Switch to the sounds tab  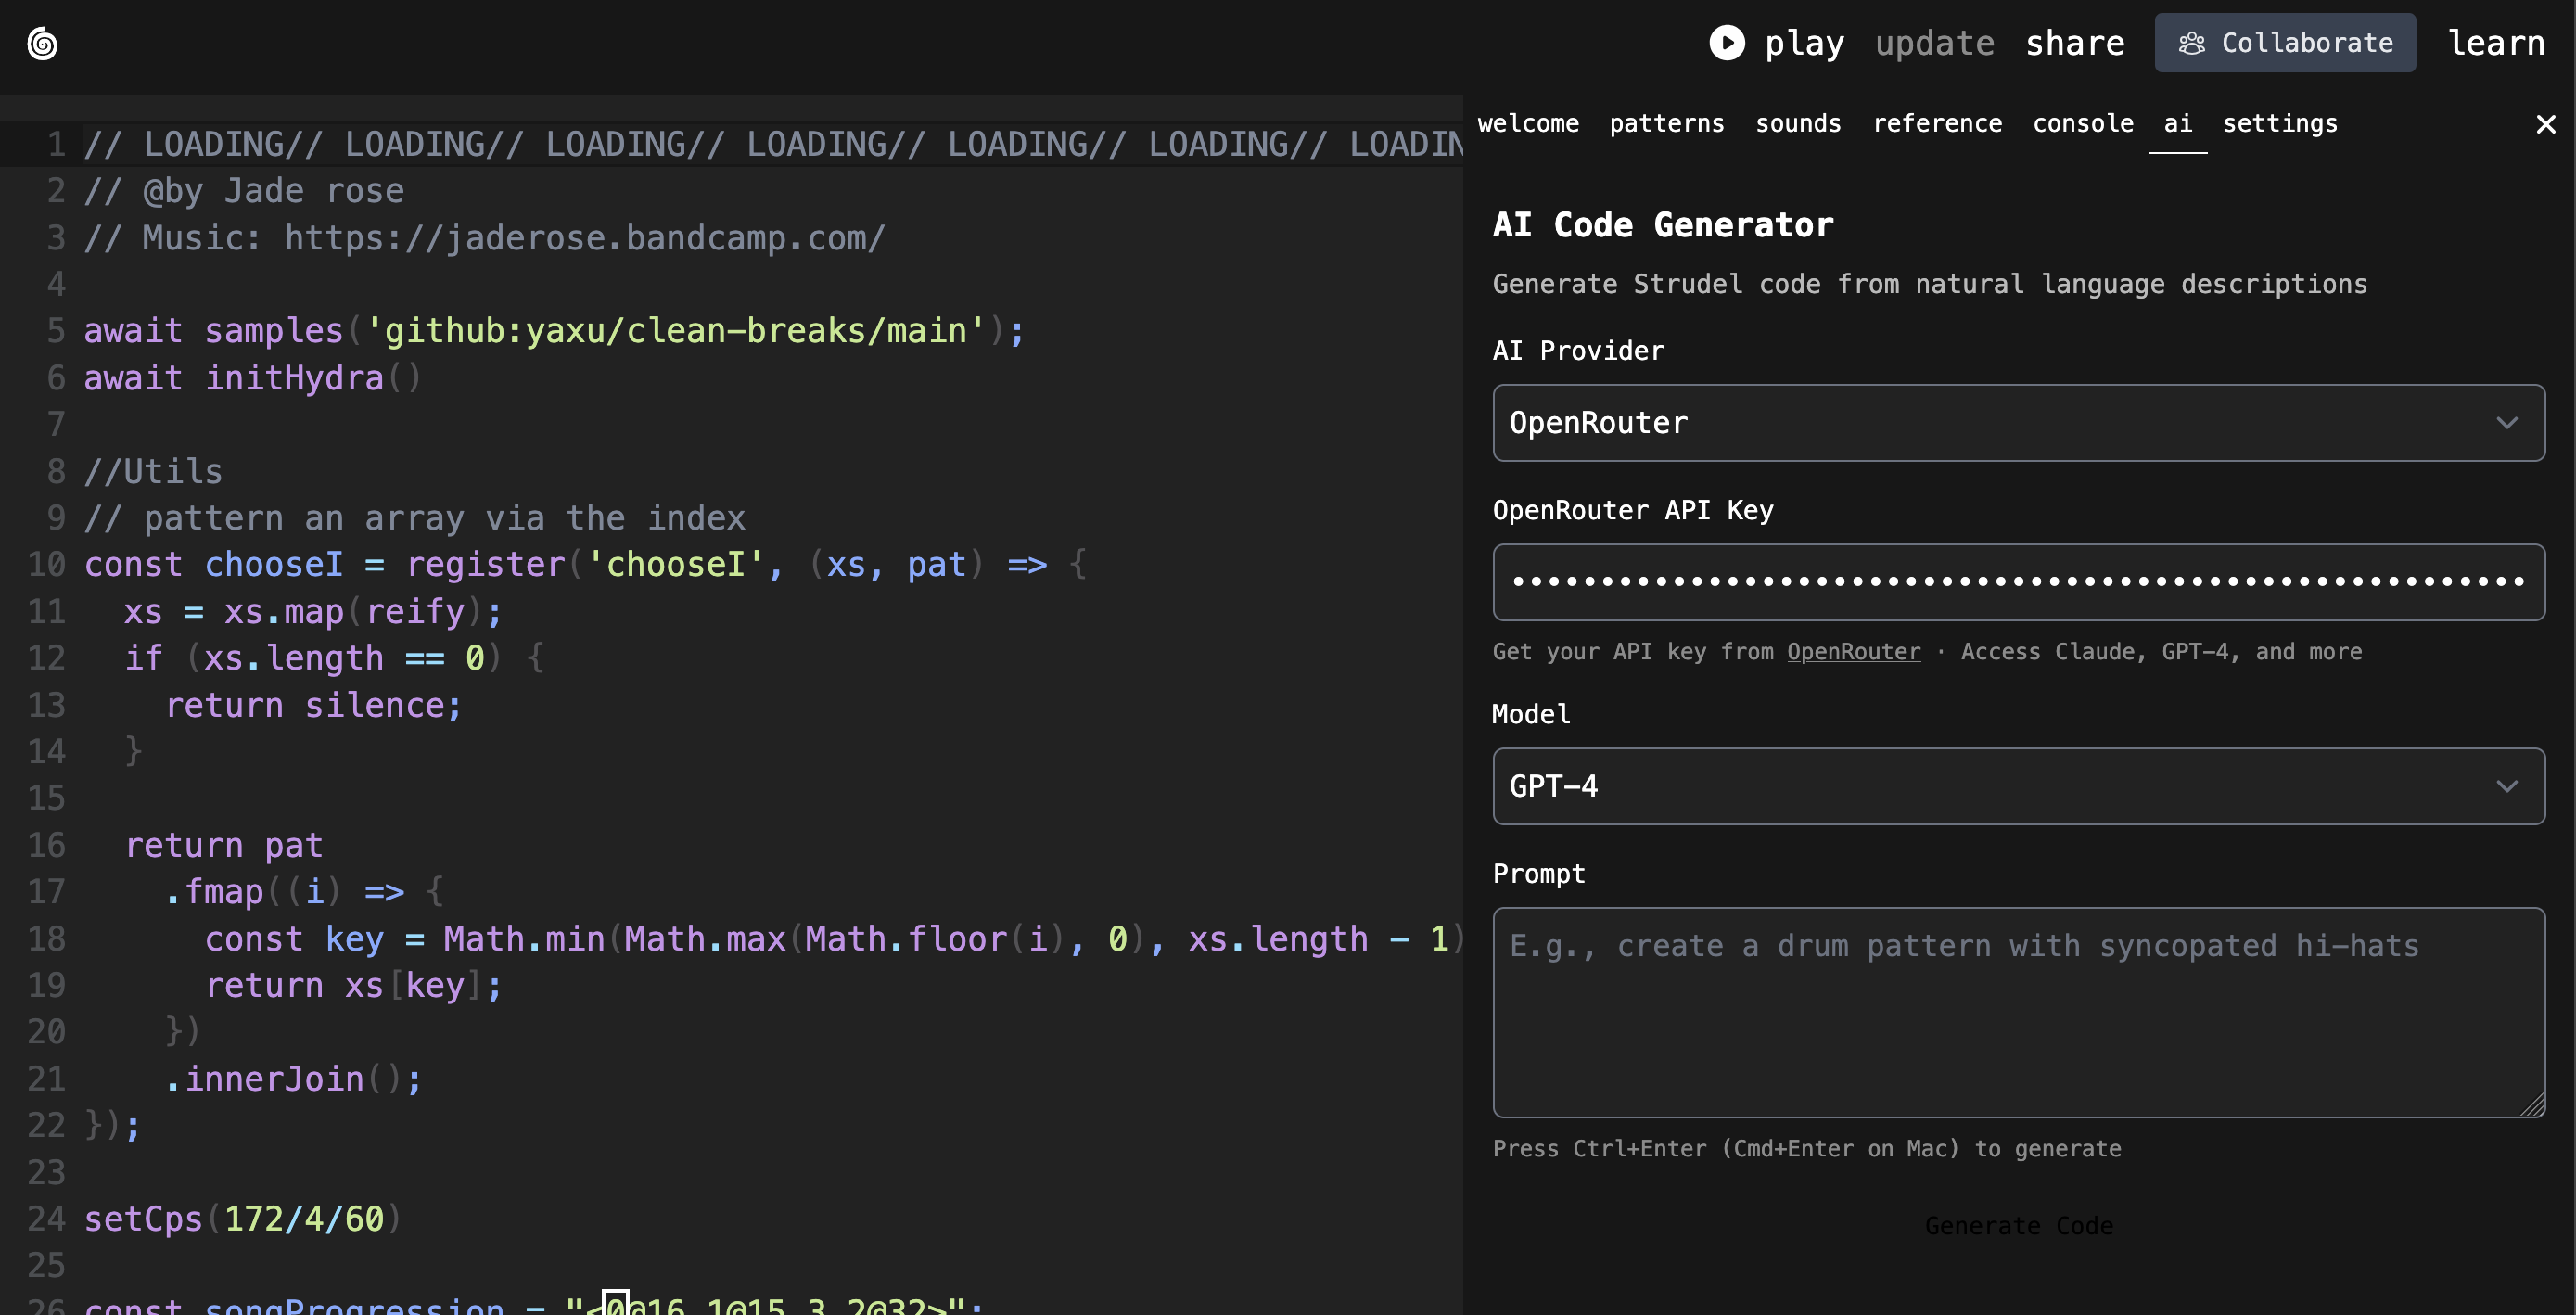[1798, 124]
